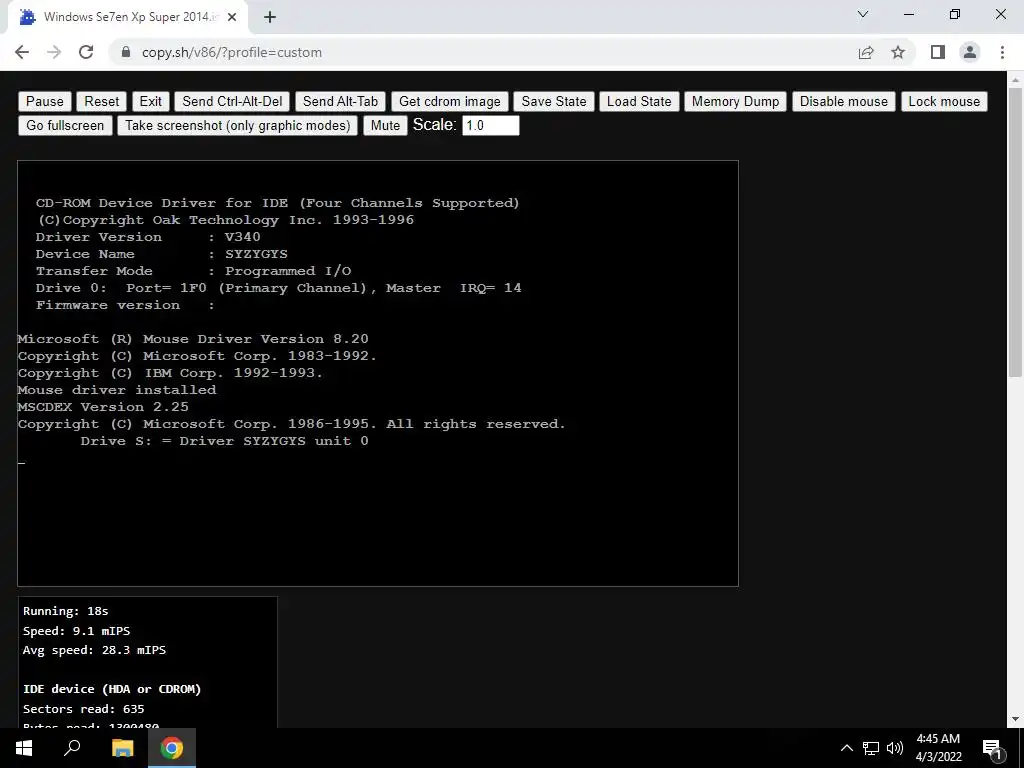Click the page vertical scrollbar
Screen dimensions: 1024x768
[1015, 232]
